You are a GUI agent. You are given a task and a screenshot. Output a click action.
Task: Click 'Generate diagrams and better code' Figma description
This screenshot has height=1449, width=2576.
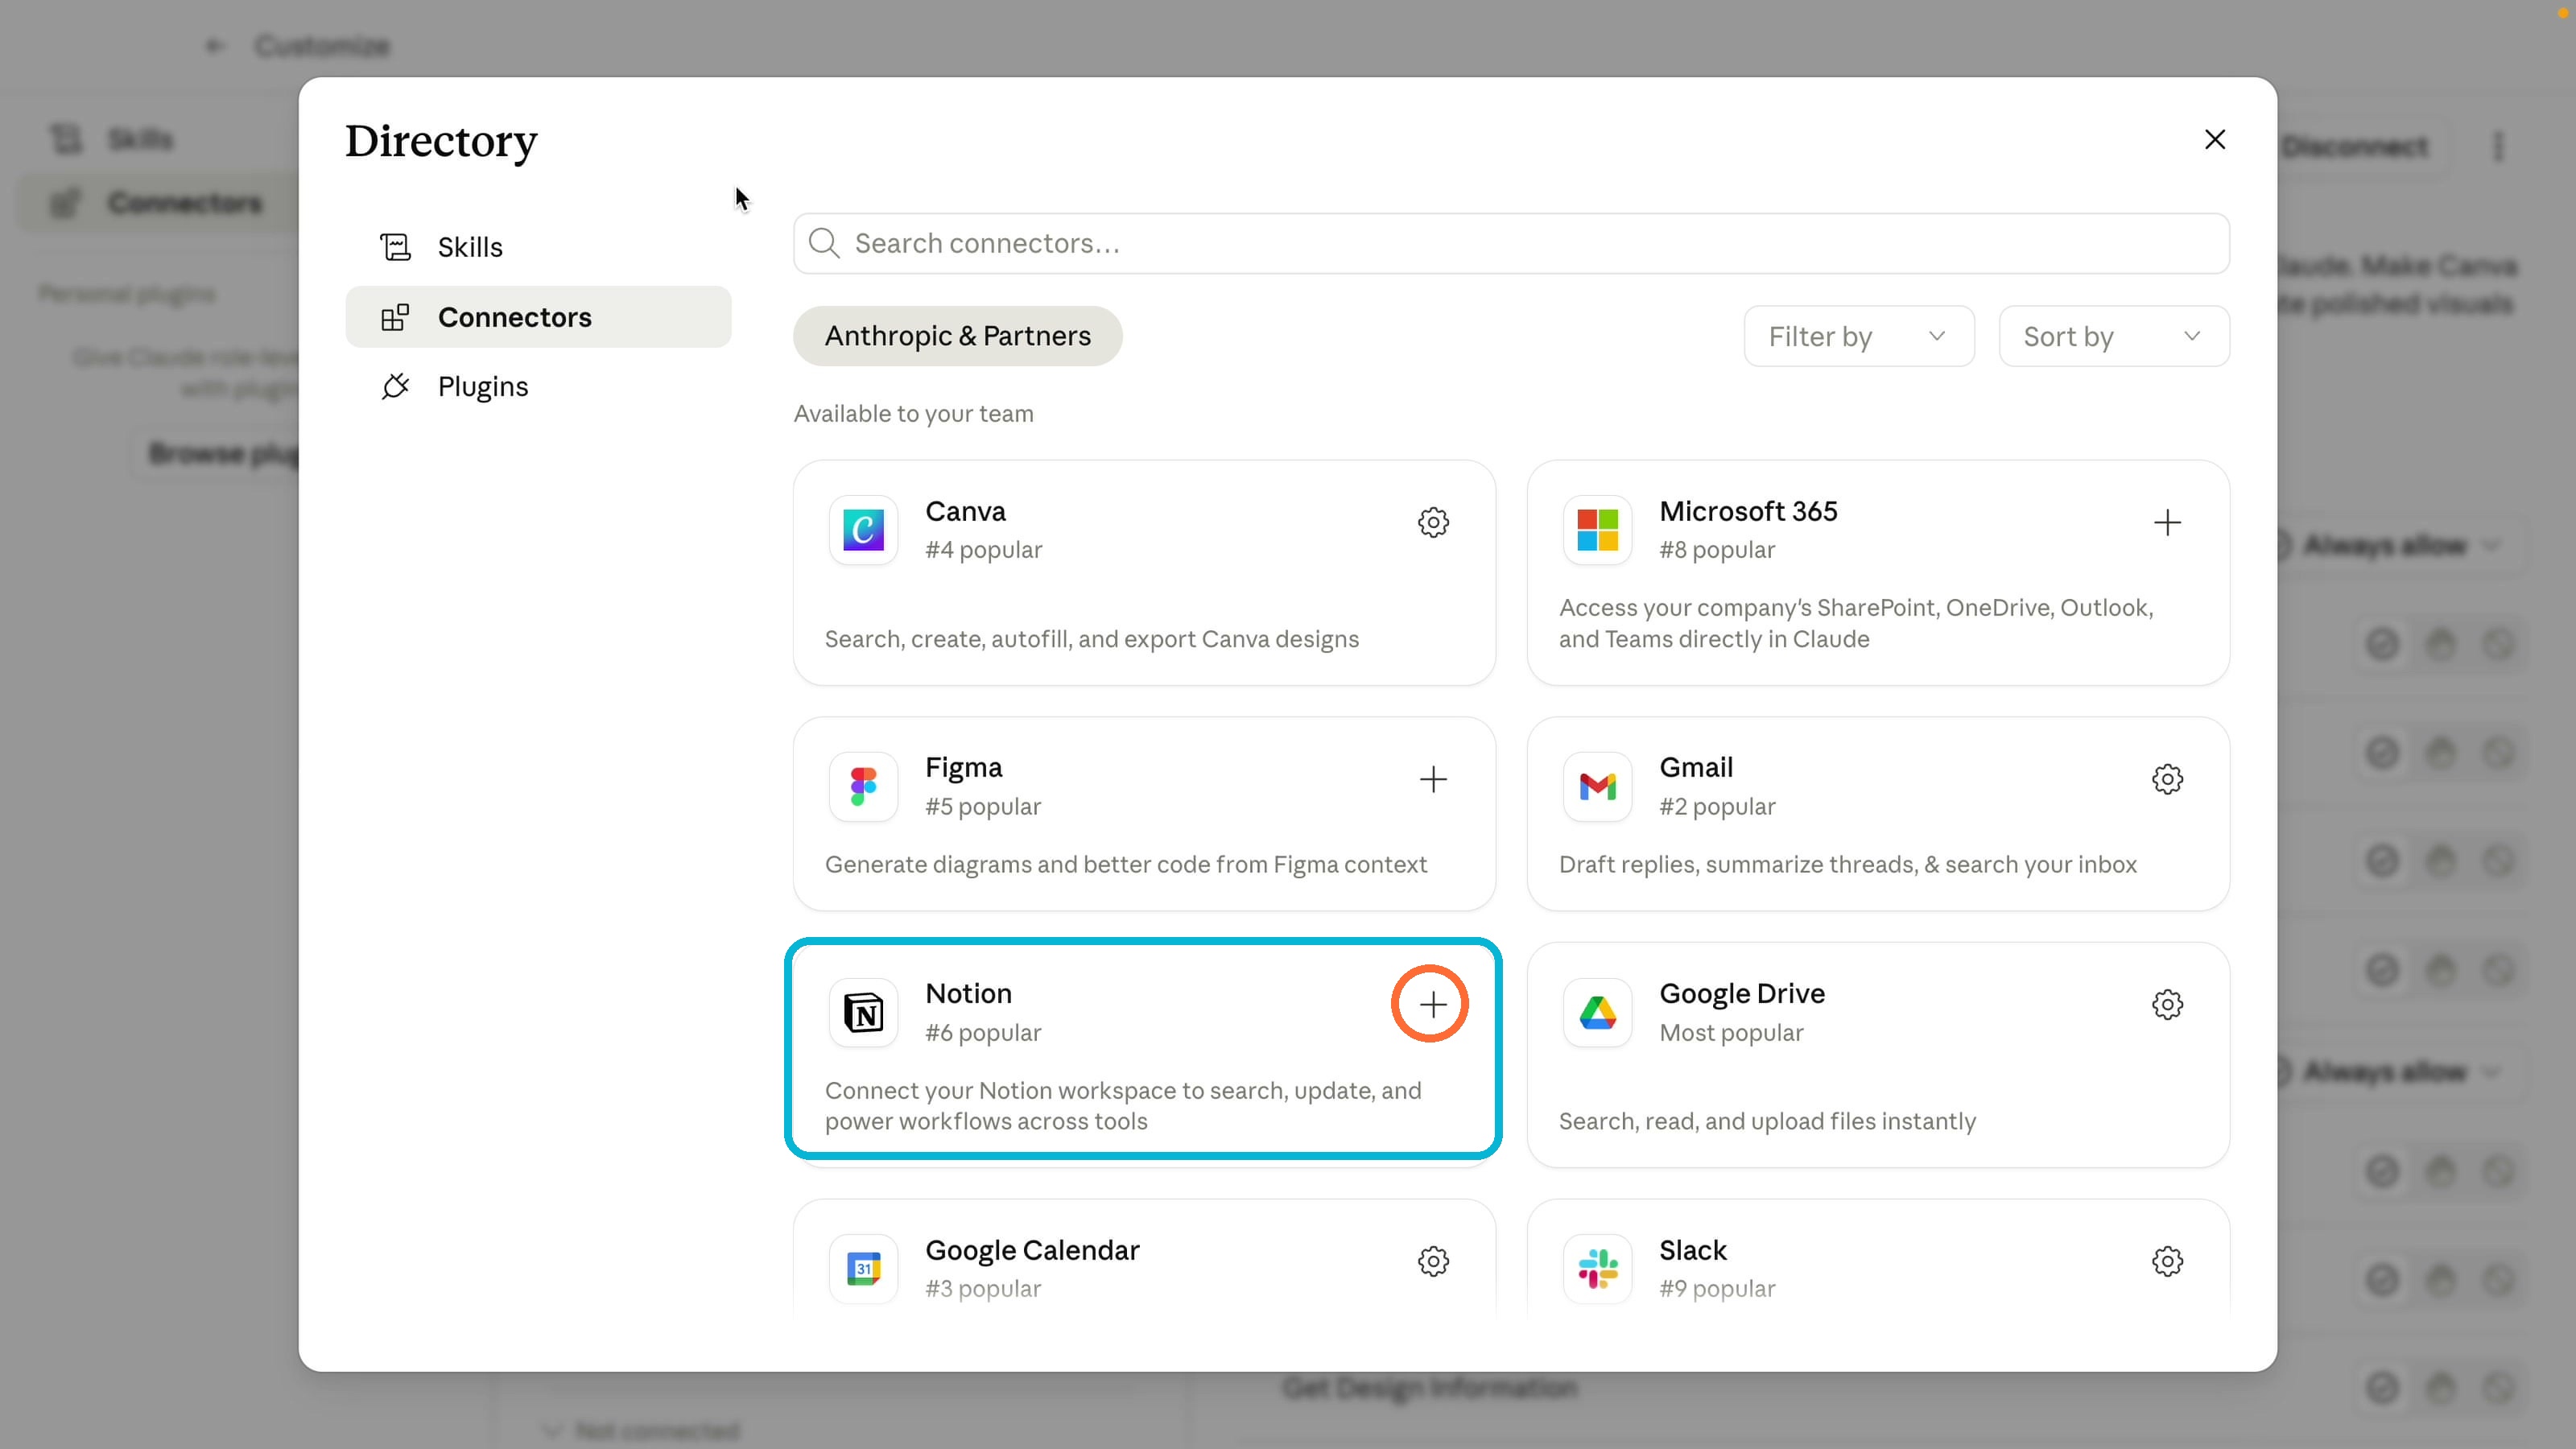pyautogui.click(x=1125, y=864)
